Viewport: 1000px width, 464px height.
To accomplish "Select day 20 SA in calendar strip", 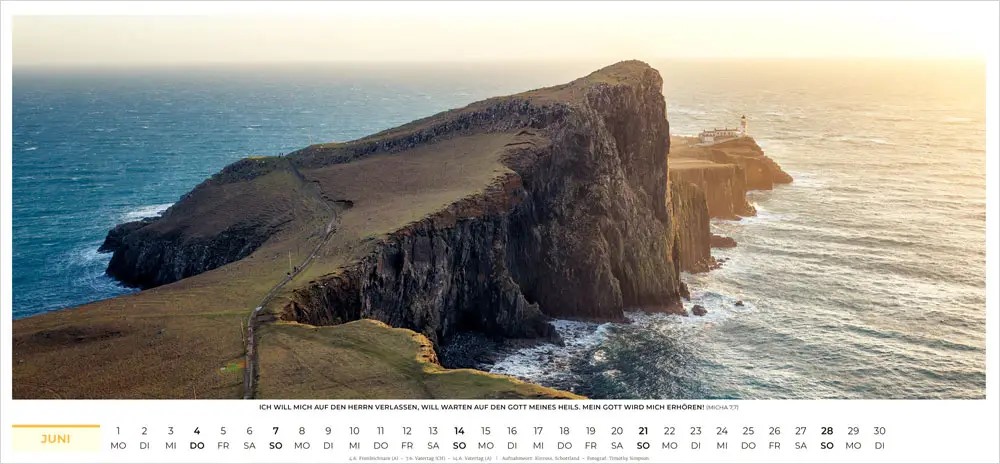I will coord(617,438).
